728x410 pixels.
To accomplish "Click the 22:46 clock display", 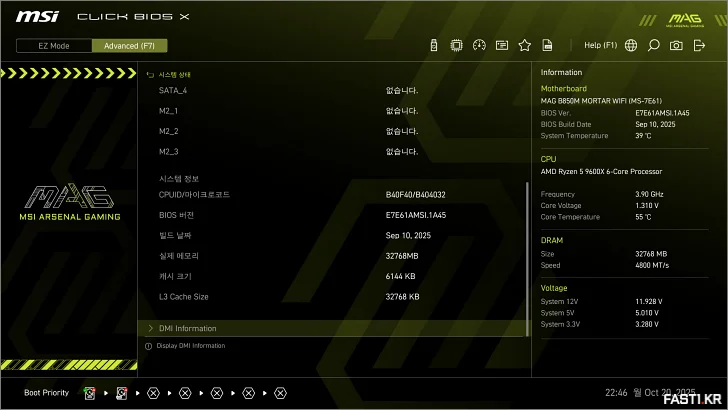I will tap(616, 393).
